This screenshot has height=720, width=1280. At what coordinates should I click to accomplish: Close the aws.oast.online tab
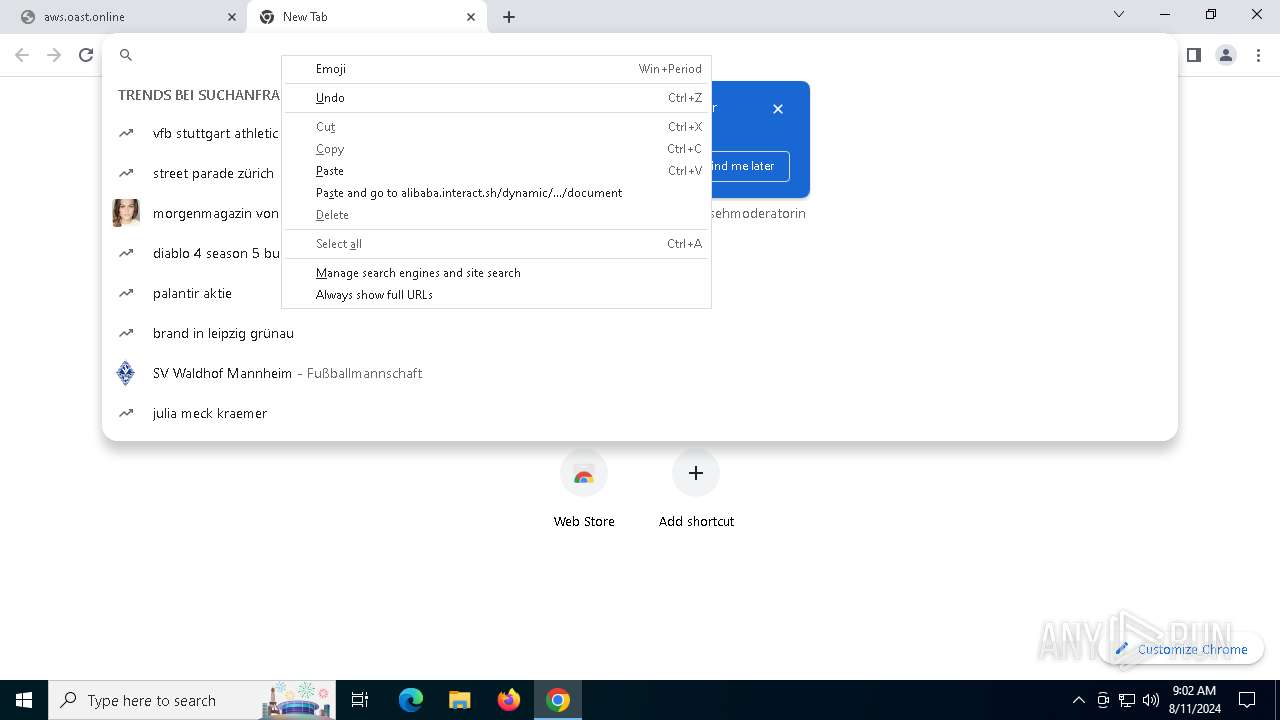232,17
